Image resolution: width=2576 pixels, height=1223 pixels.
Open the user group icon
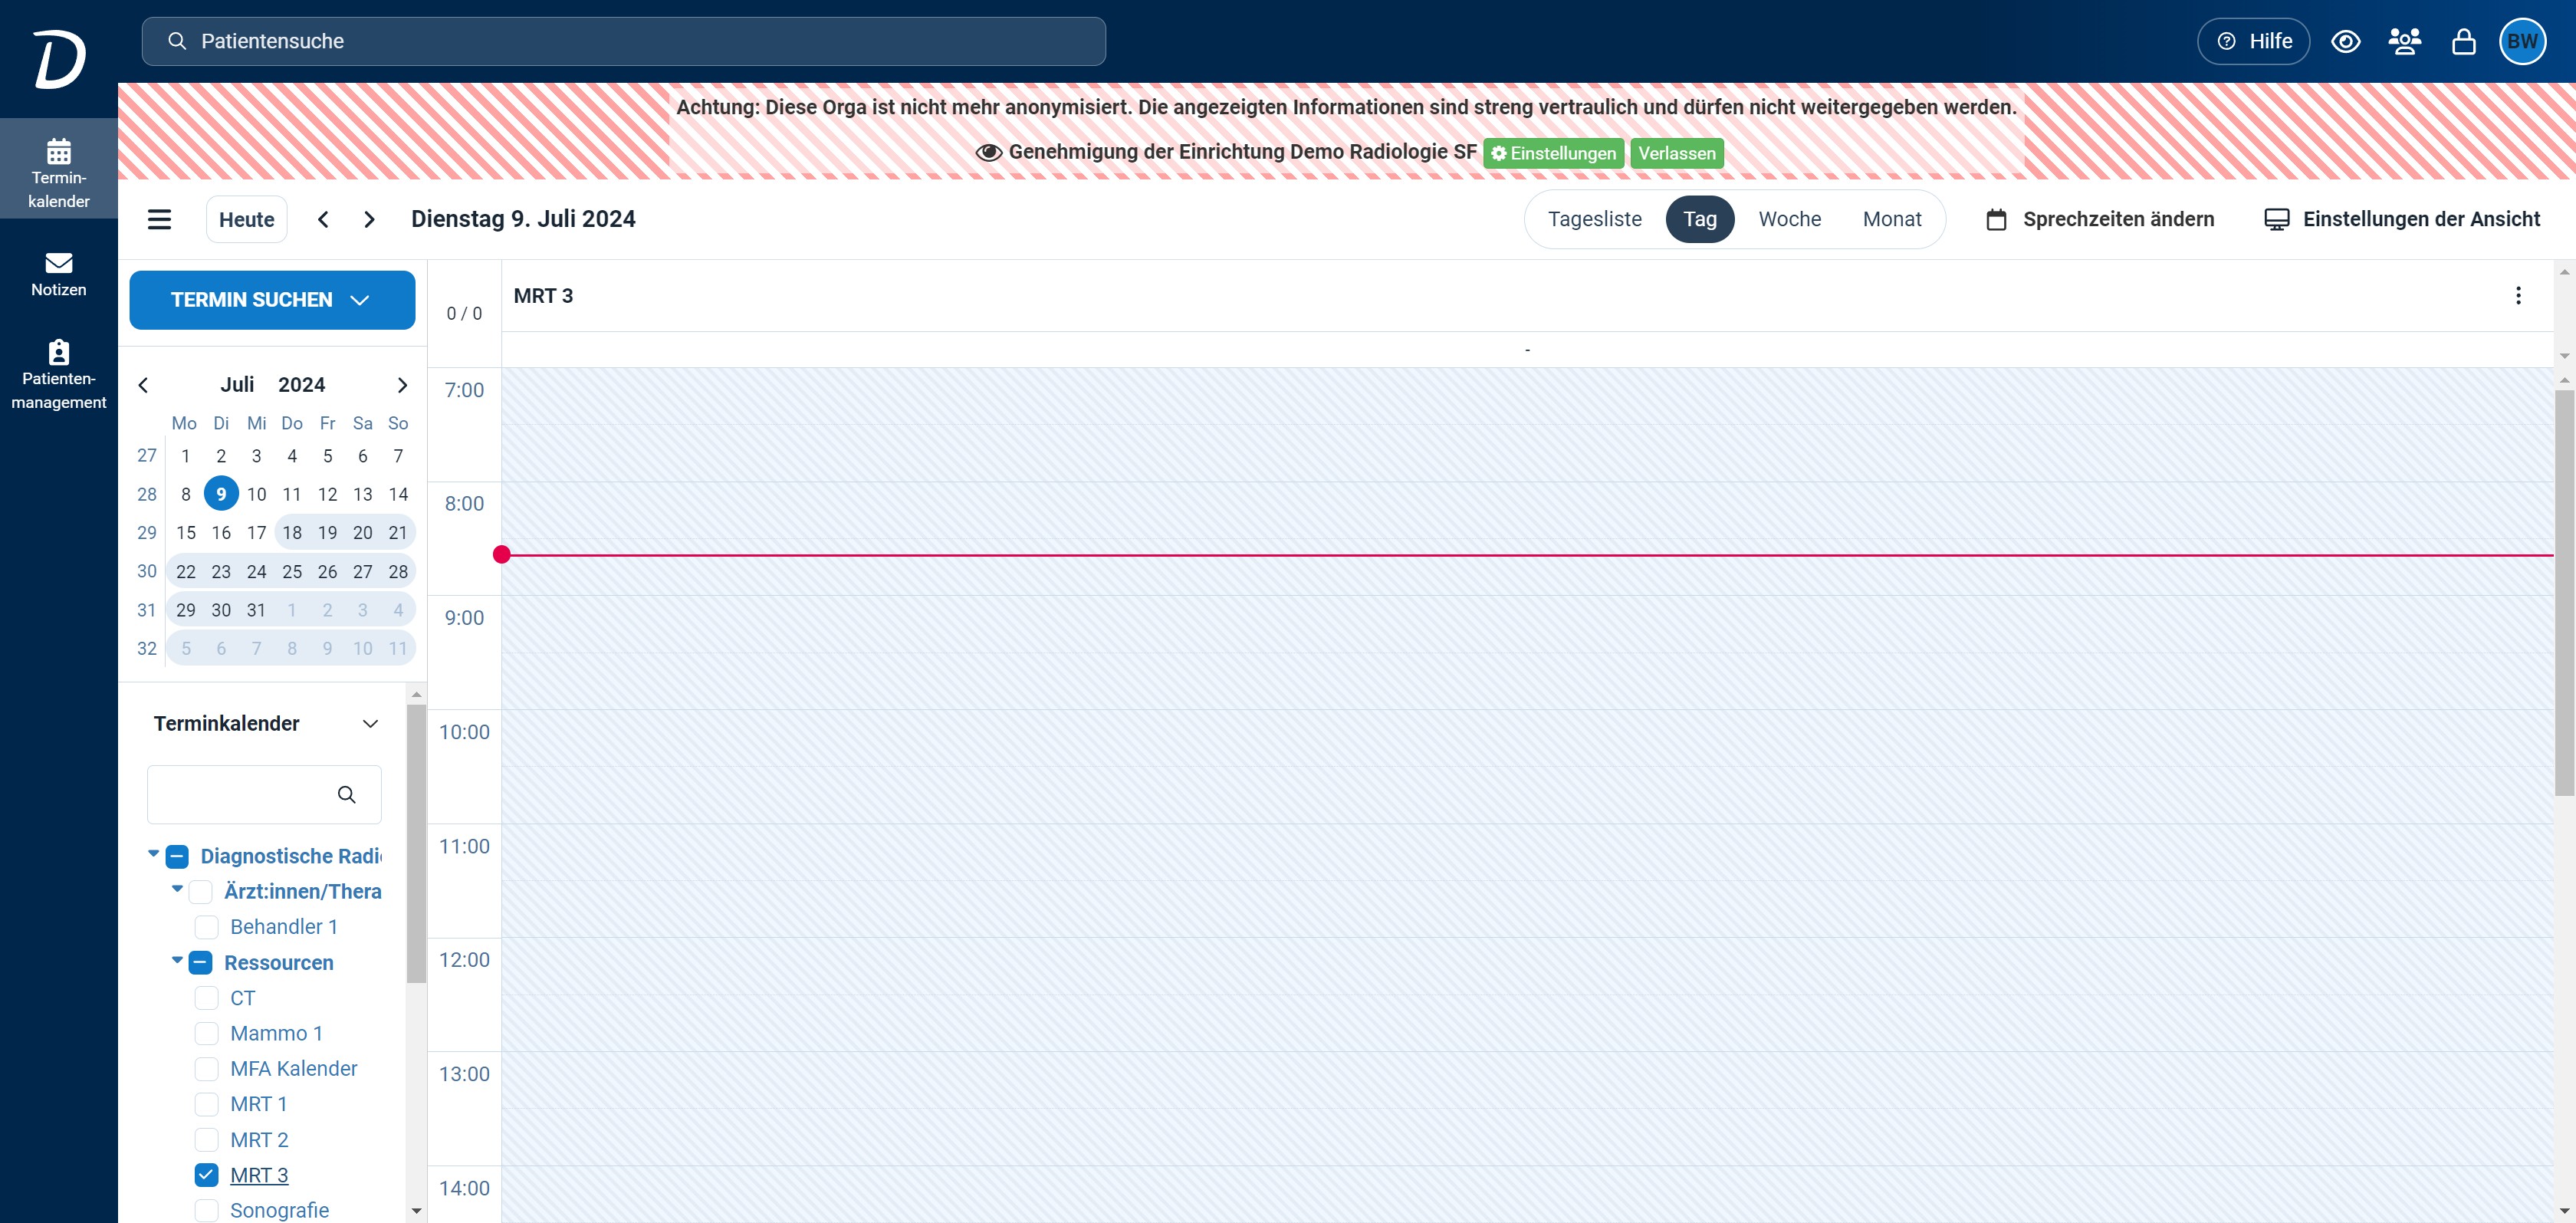click(x=2404, y=42)
